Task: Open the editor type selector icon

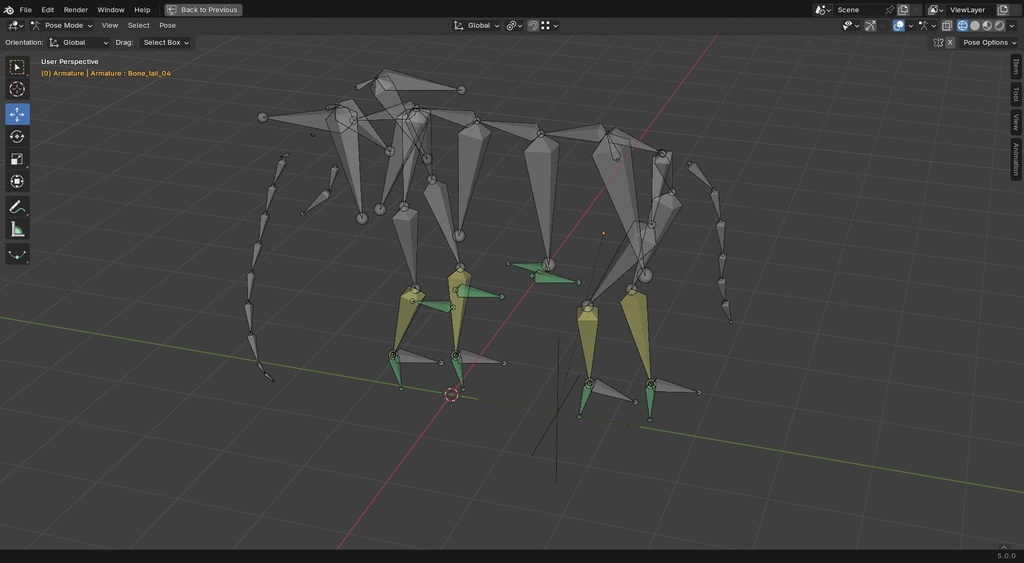Action: coord(15,25)
